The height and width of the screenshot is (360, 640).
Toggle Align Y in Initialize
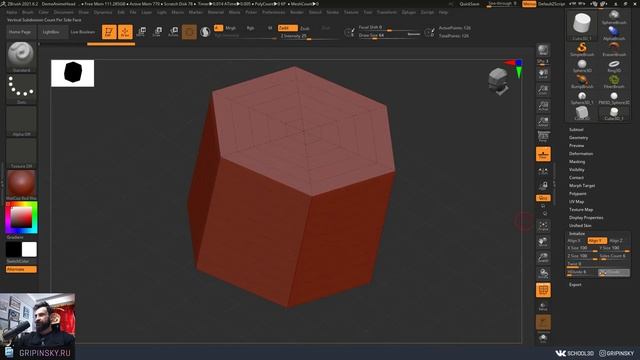(x=597, y=241)
